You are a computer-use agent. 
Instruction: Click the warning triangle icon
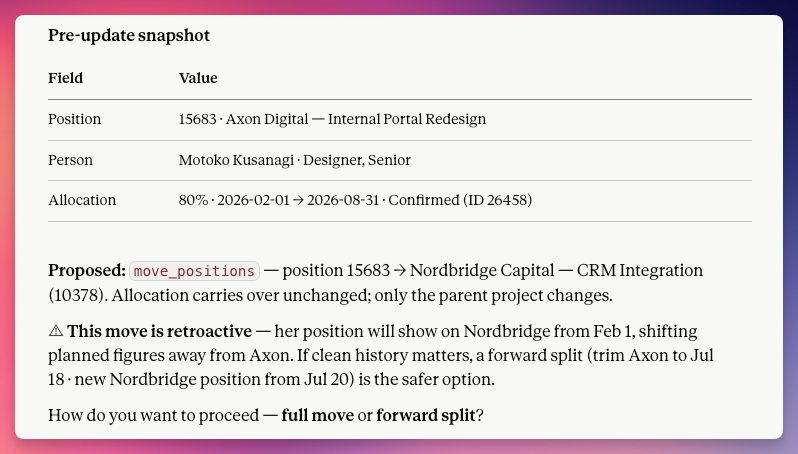click(x=55, y=331)
